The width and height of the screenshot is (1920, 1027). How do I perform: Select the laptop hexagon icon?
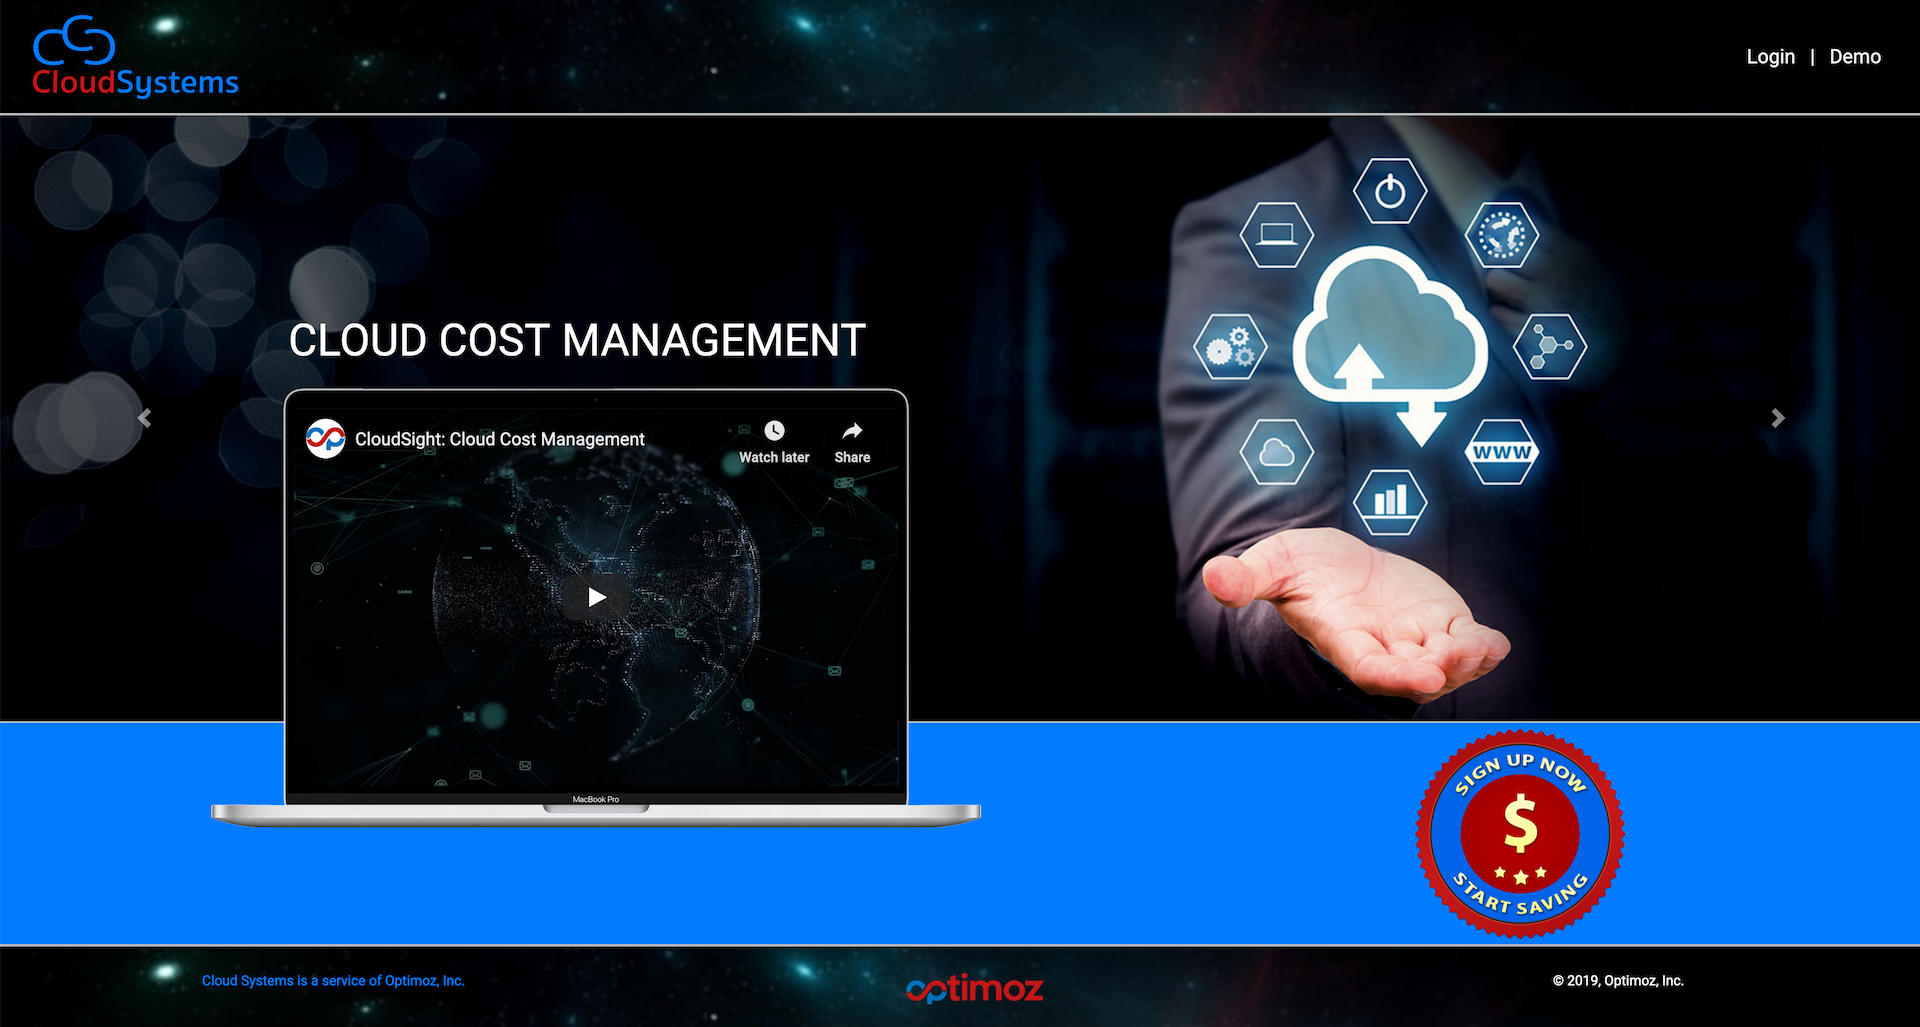tap(1276, 236)
